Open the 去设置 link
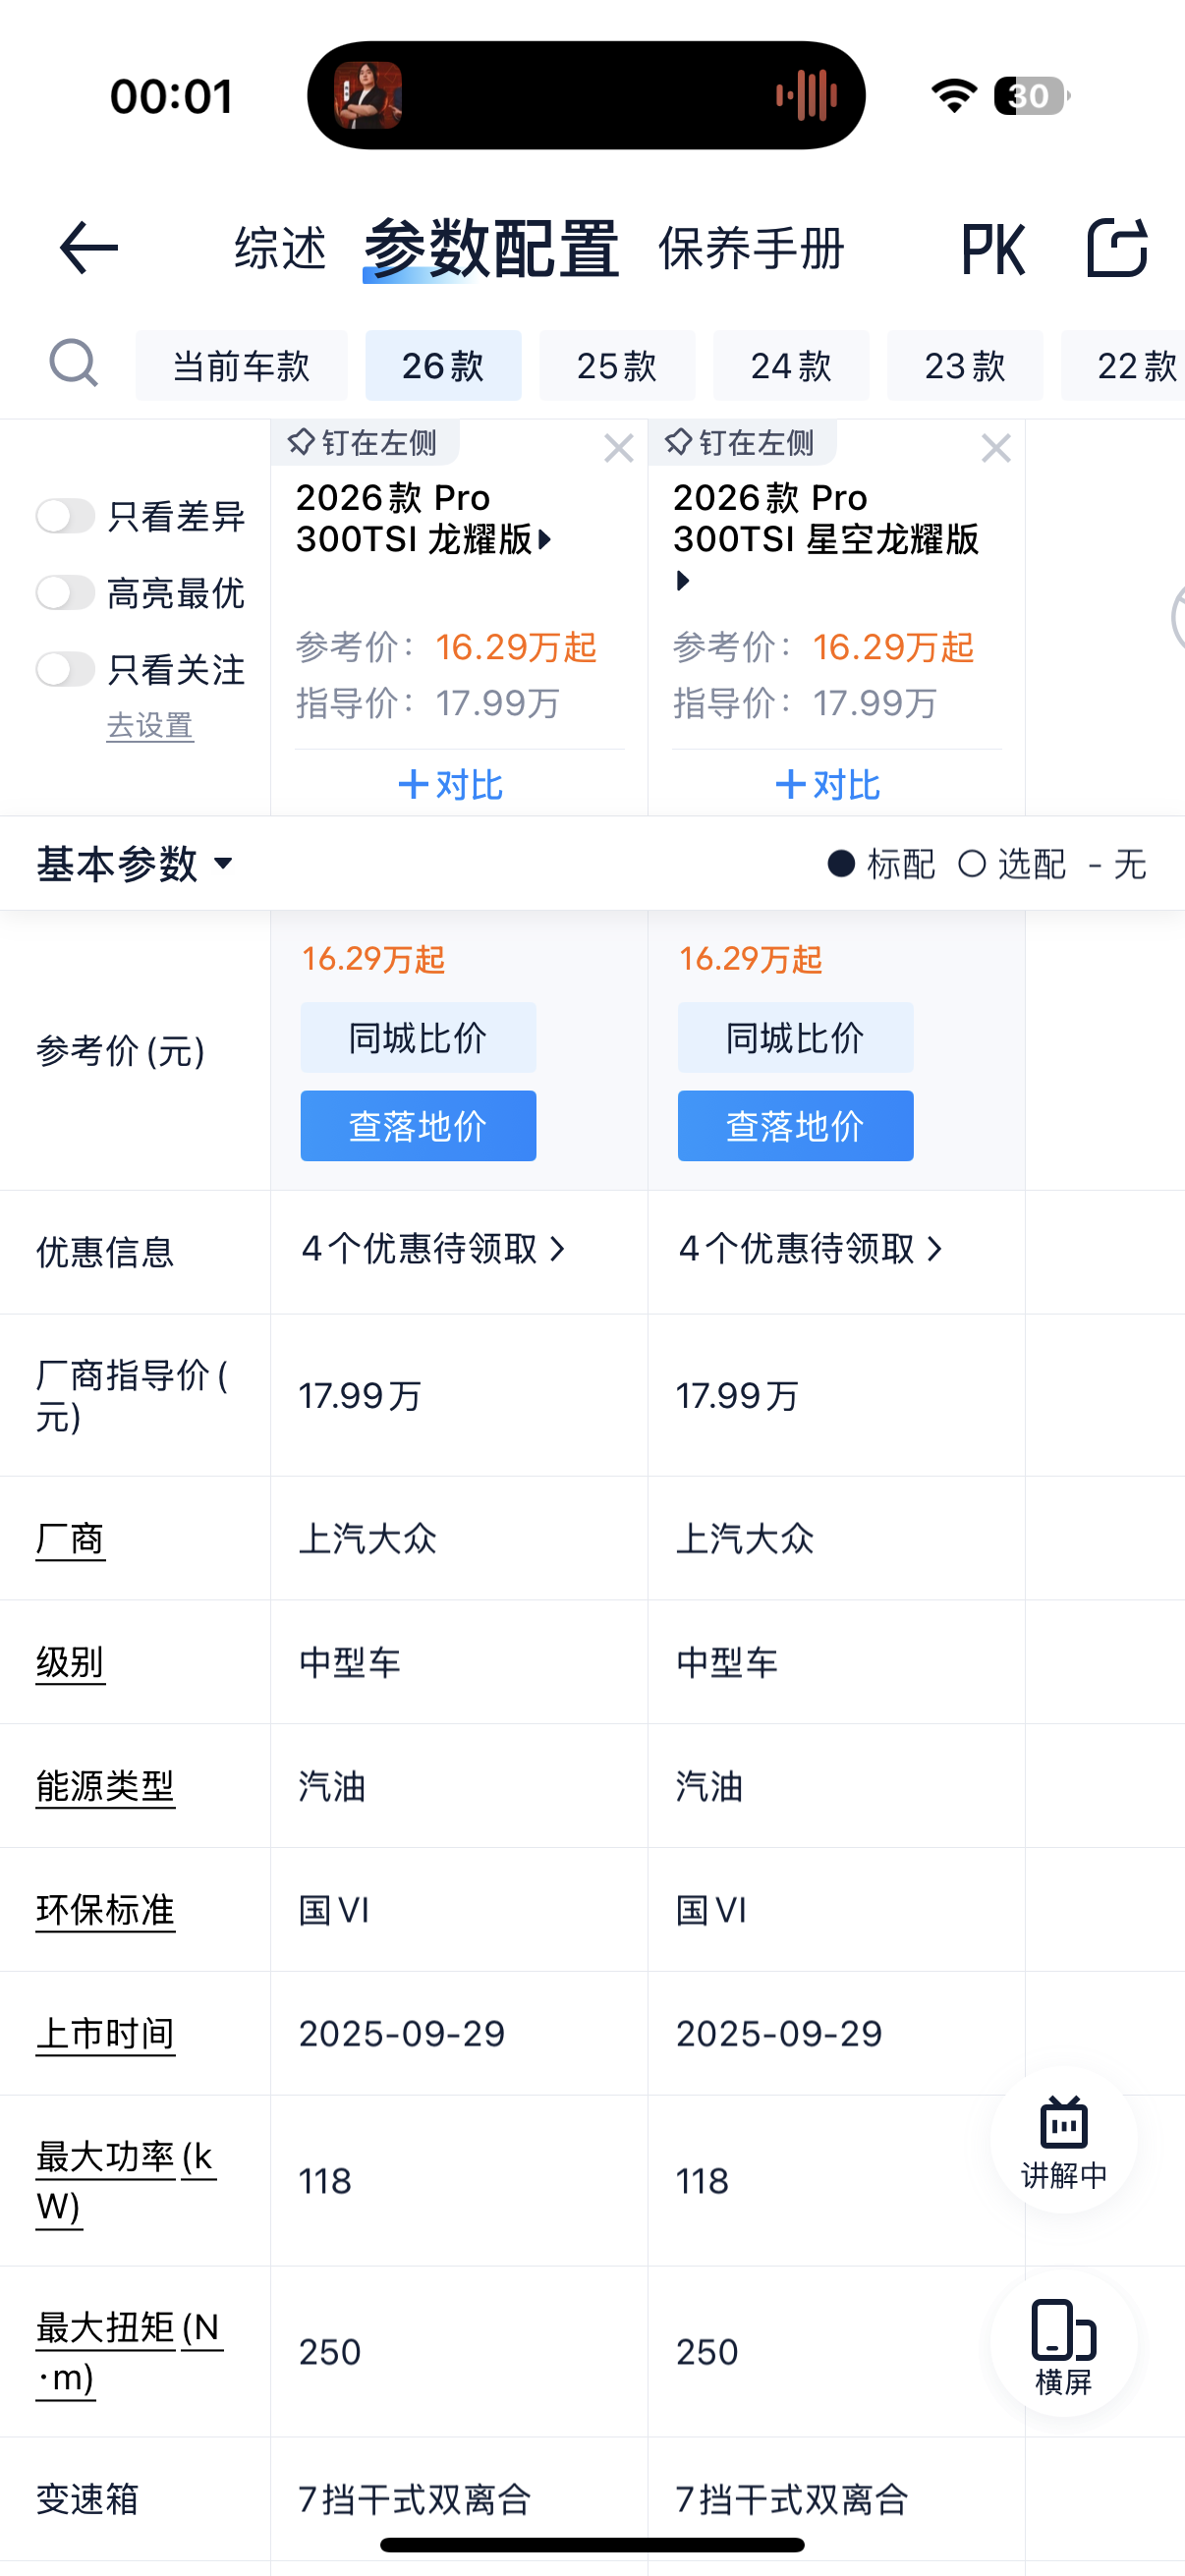This screenshot has width=1185, height=2576. [x=150, y=726]
